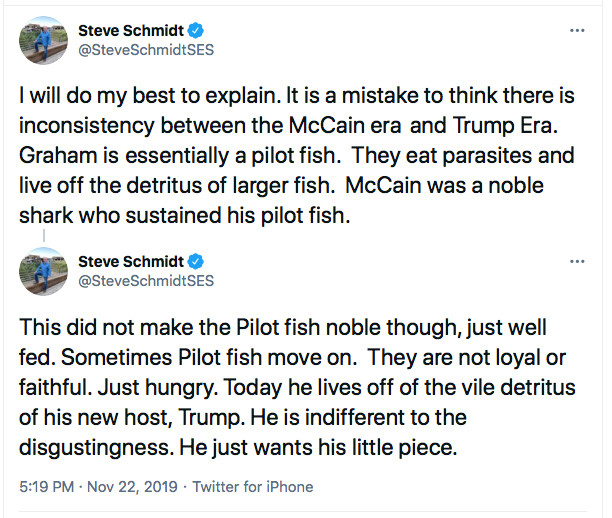Click the thread connector line between tweets
Screen dimensions: 612x518
44,236
